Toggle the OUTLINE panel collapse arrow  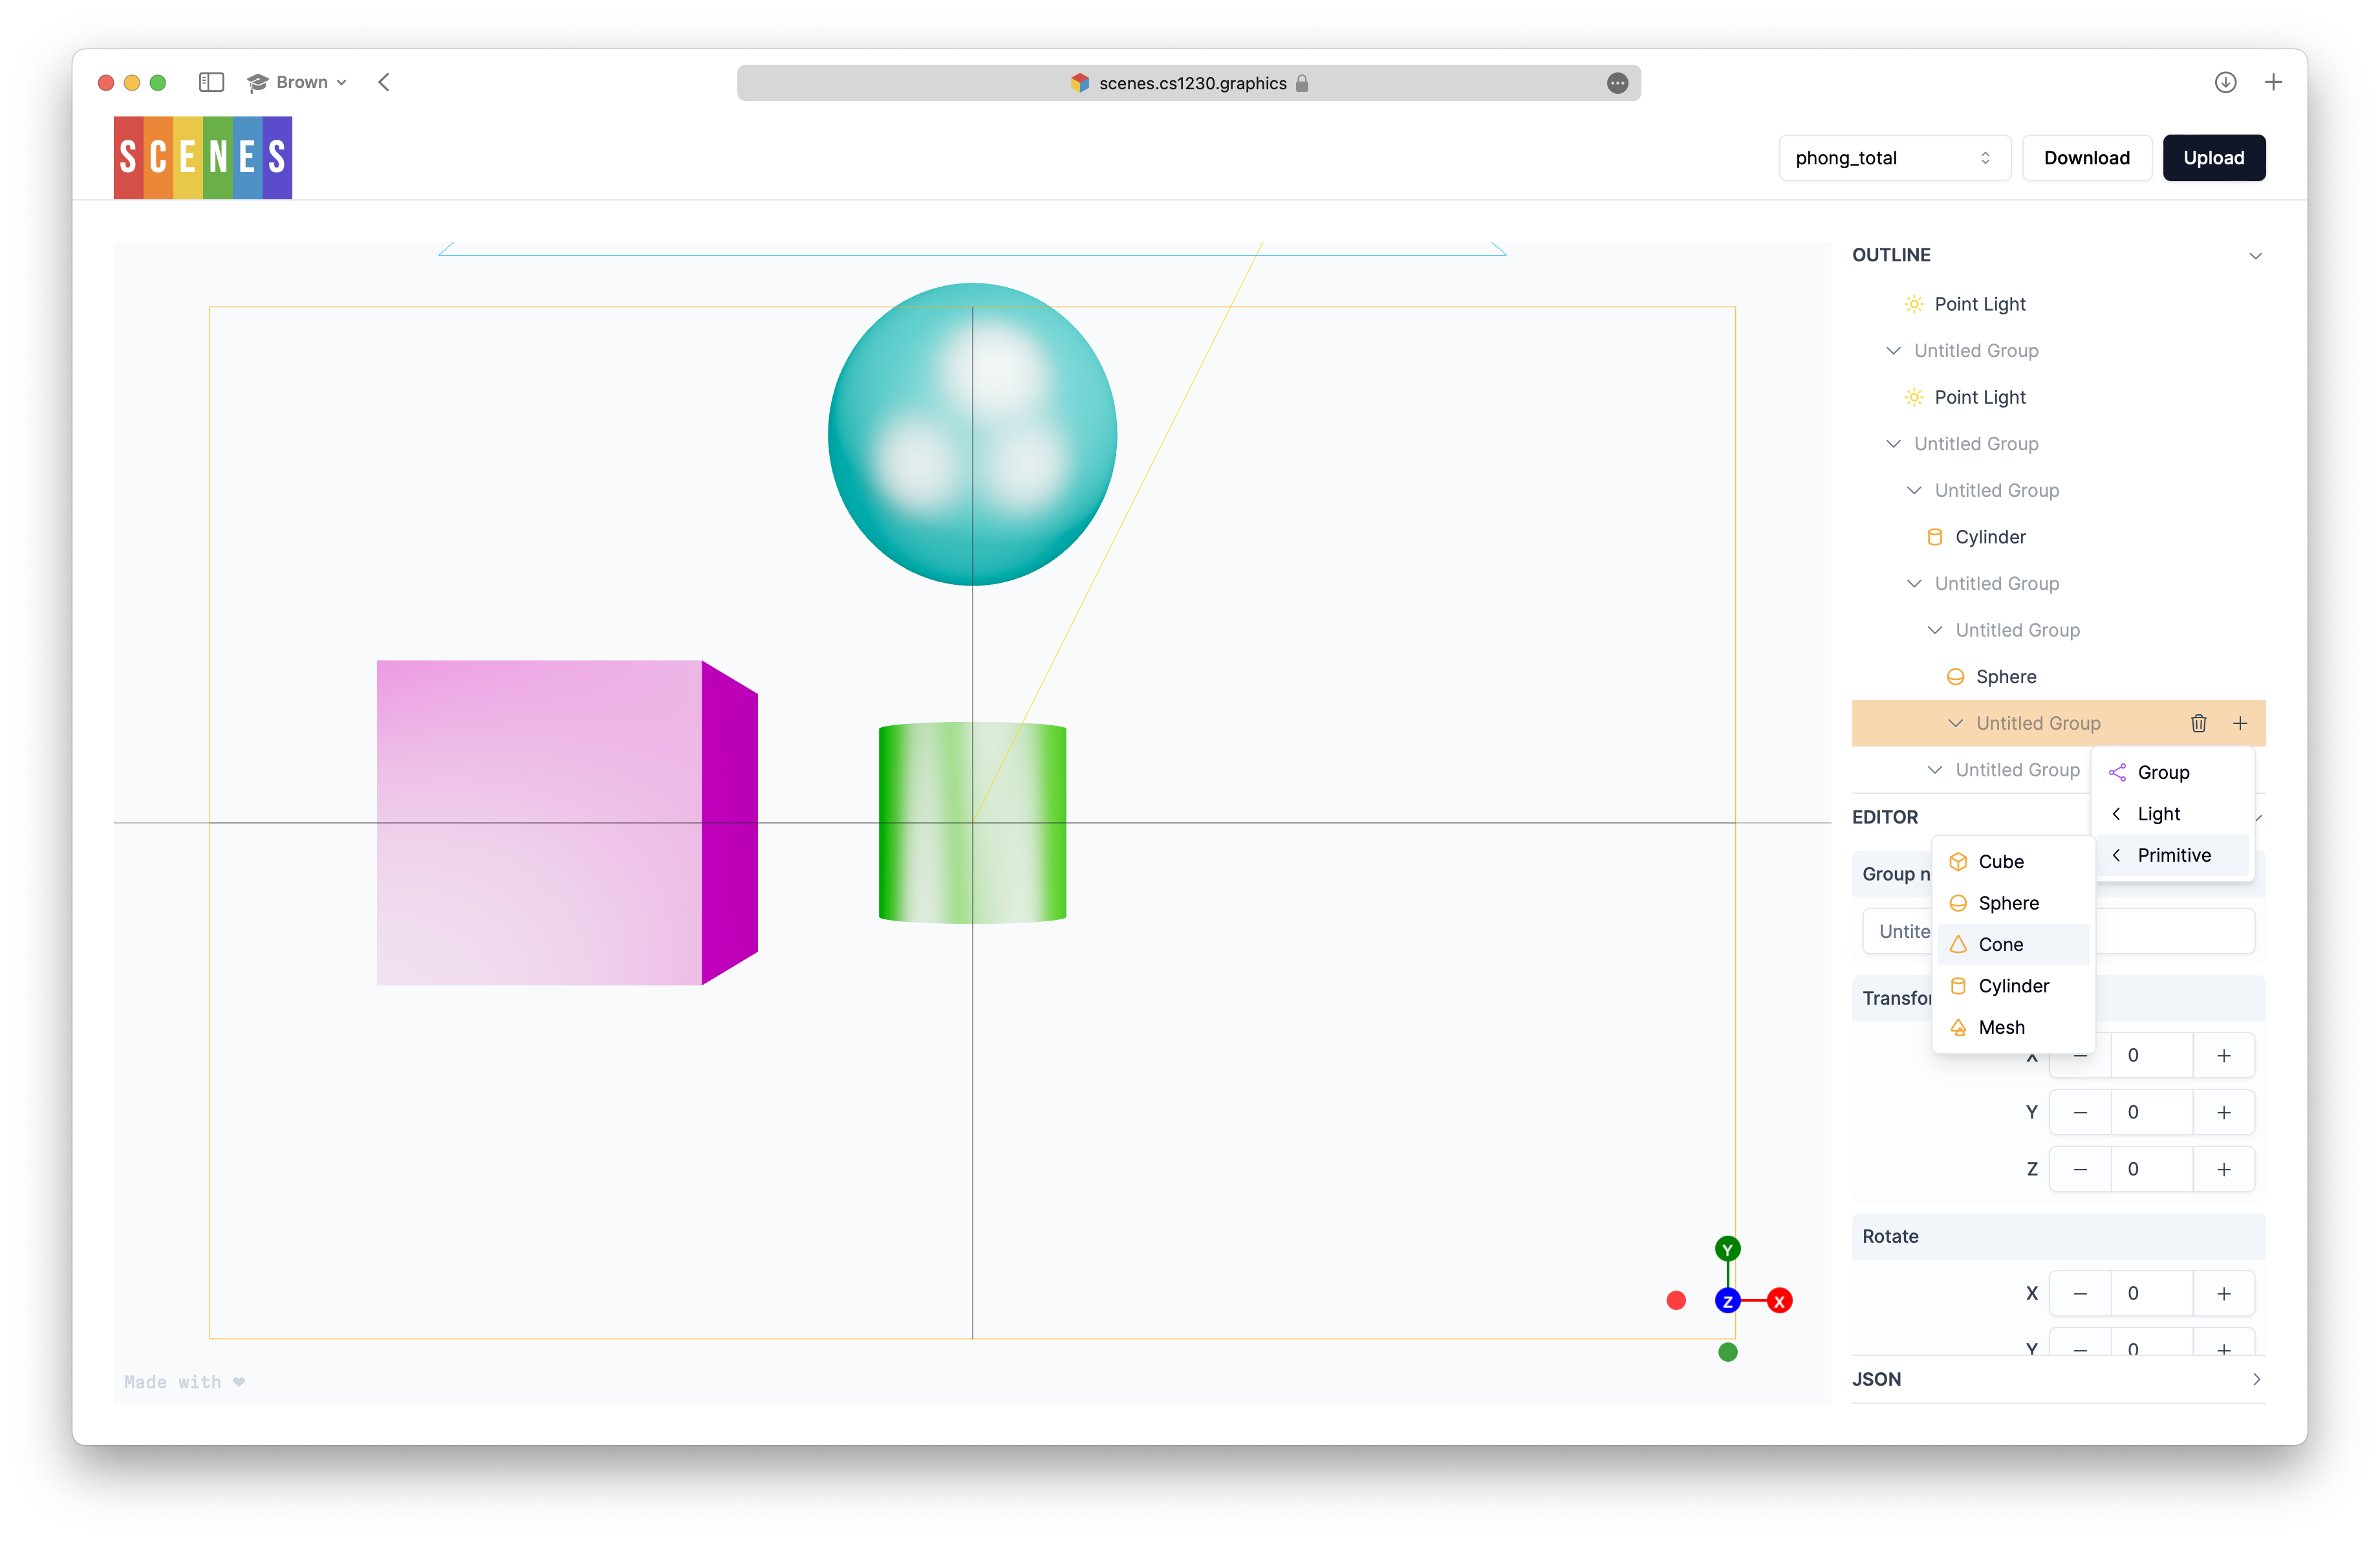click(2252, 255)
